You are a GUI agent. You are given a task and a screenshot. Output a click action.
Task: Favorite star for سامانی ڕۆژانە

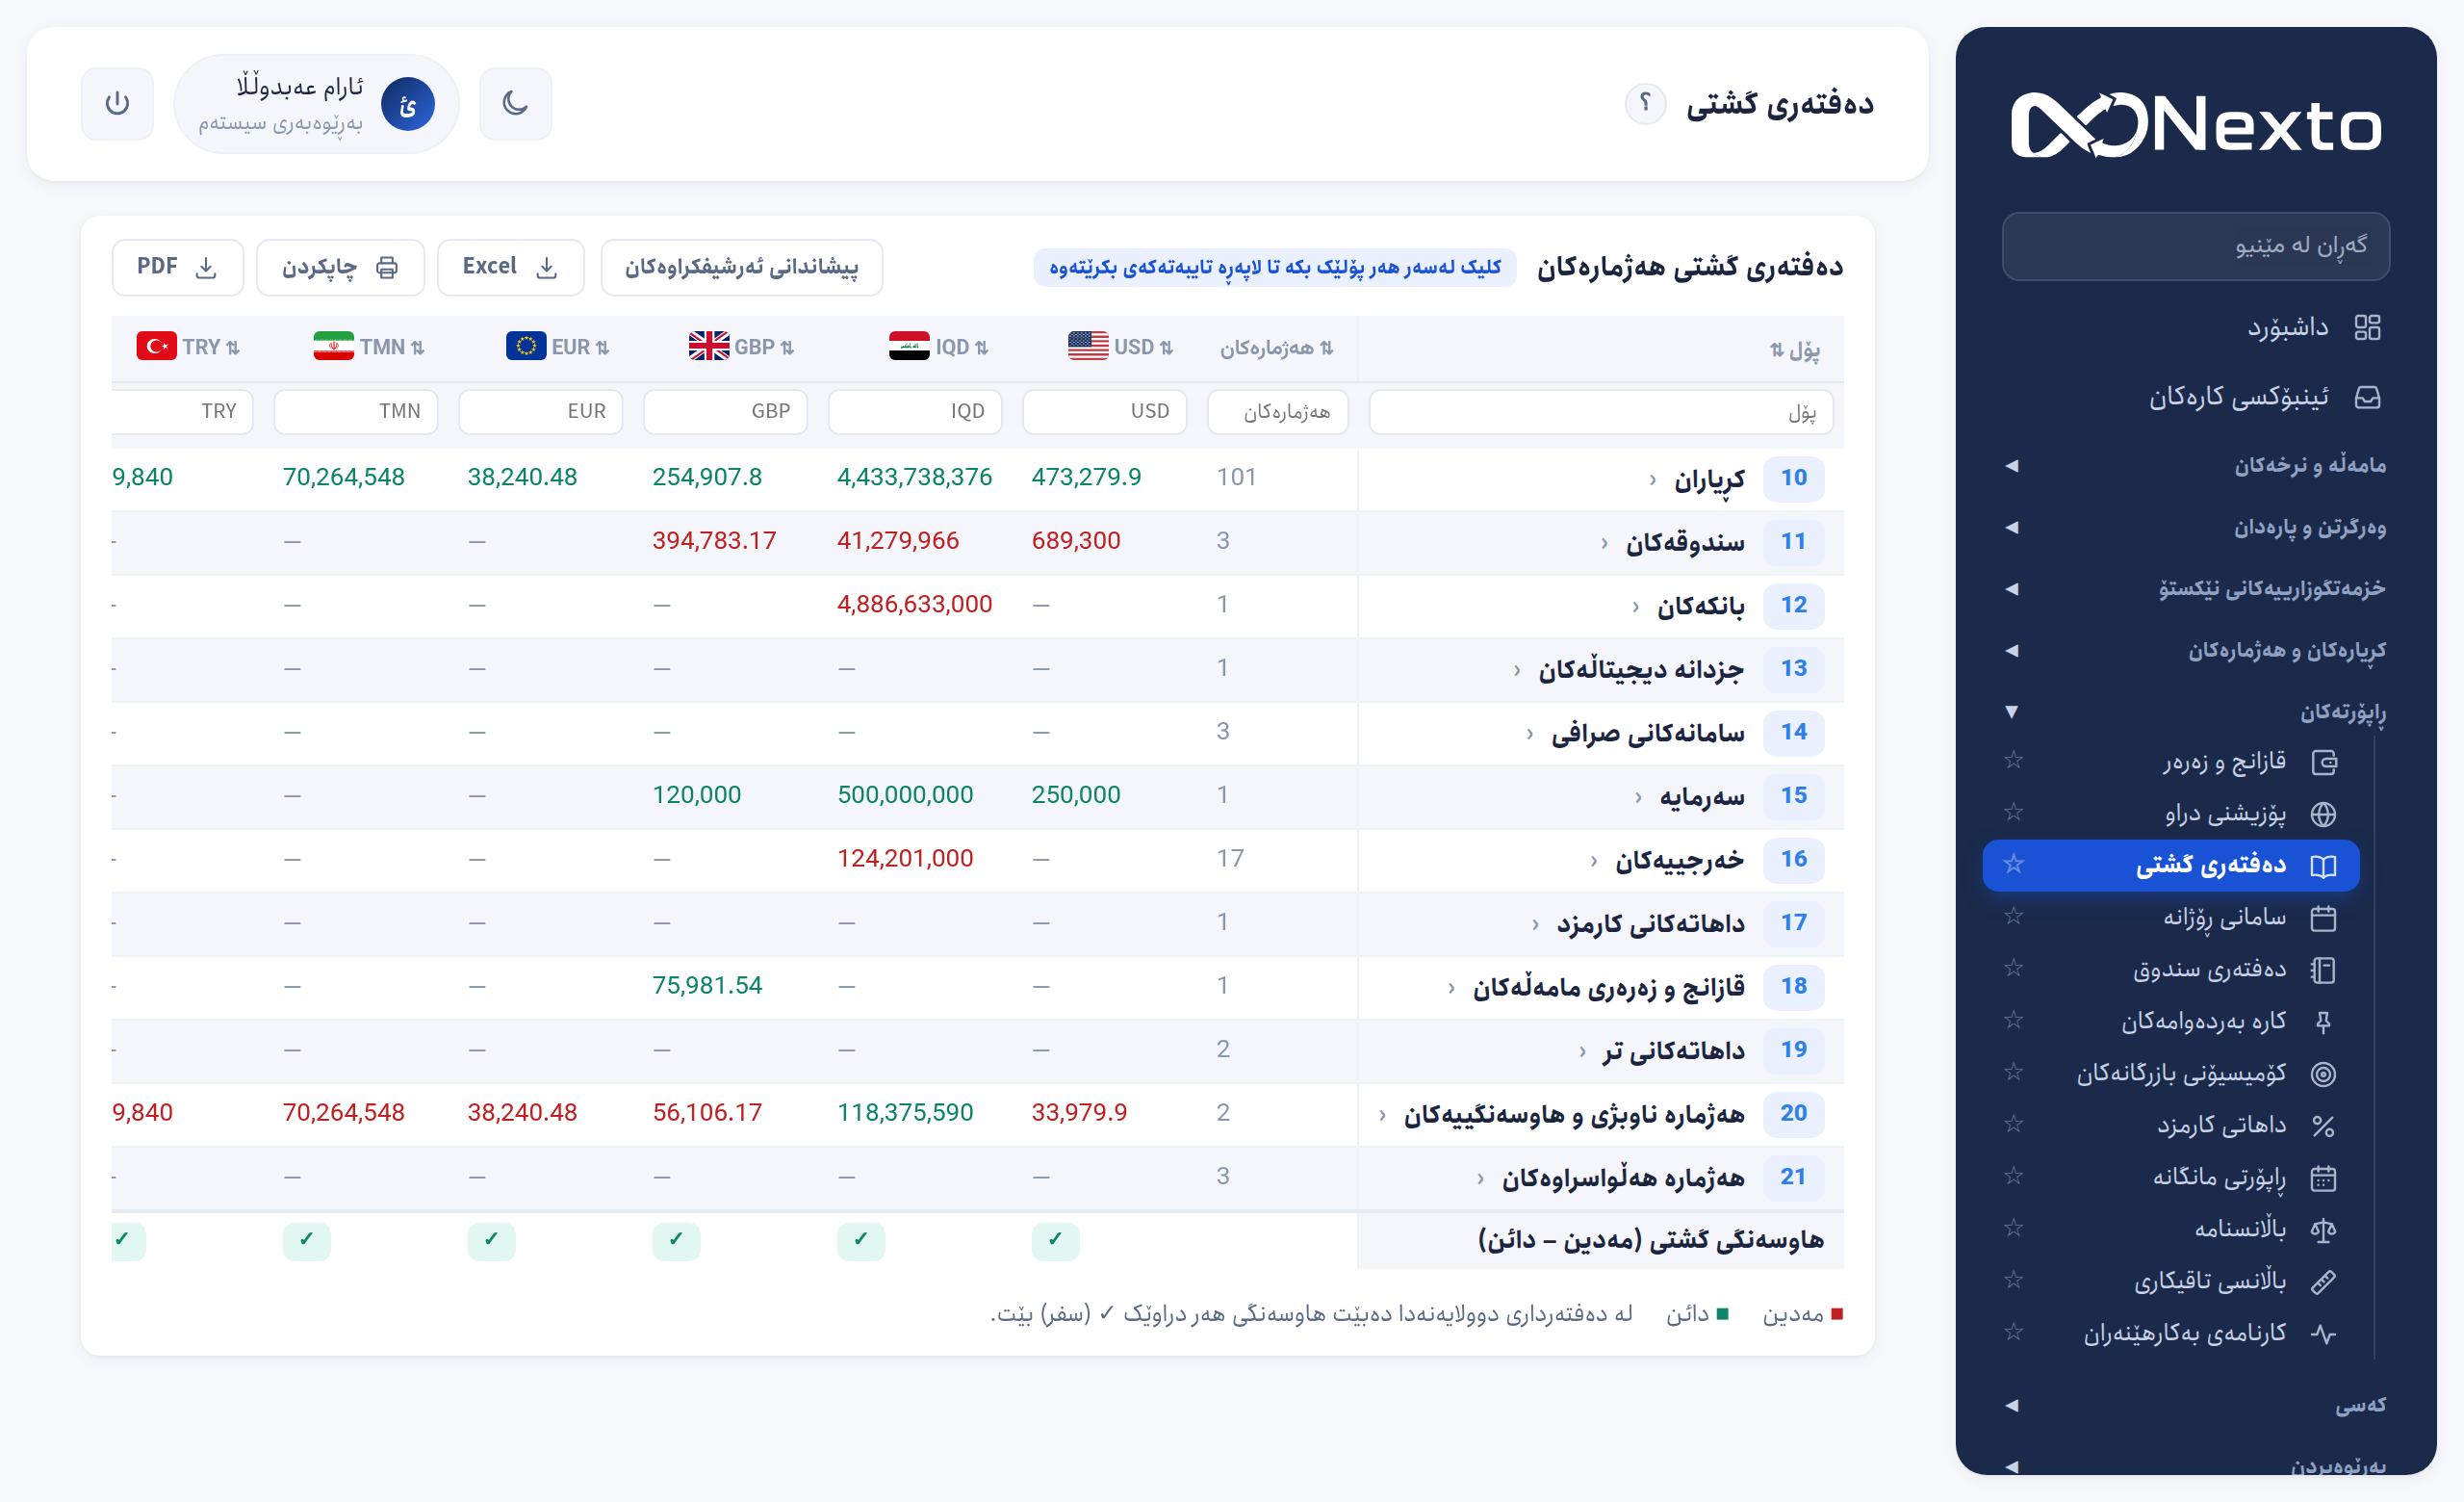pos(2013,916)
